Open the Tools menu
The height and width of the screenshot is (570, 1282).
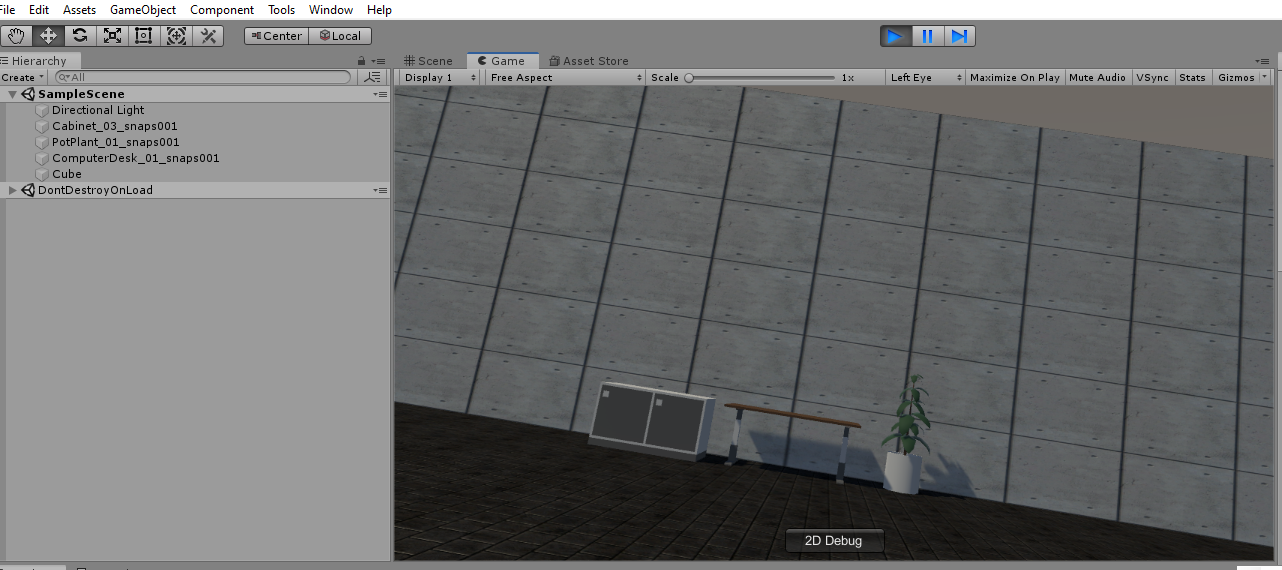[x=282, y=10]
